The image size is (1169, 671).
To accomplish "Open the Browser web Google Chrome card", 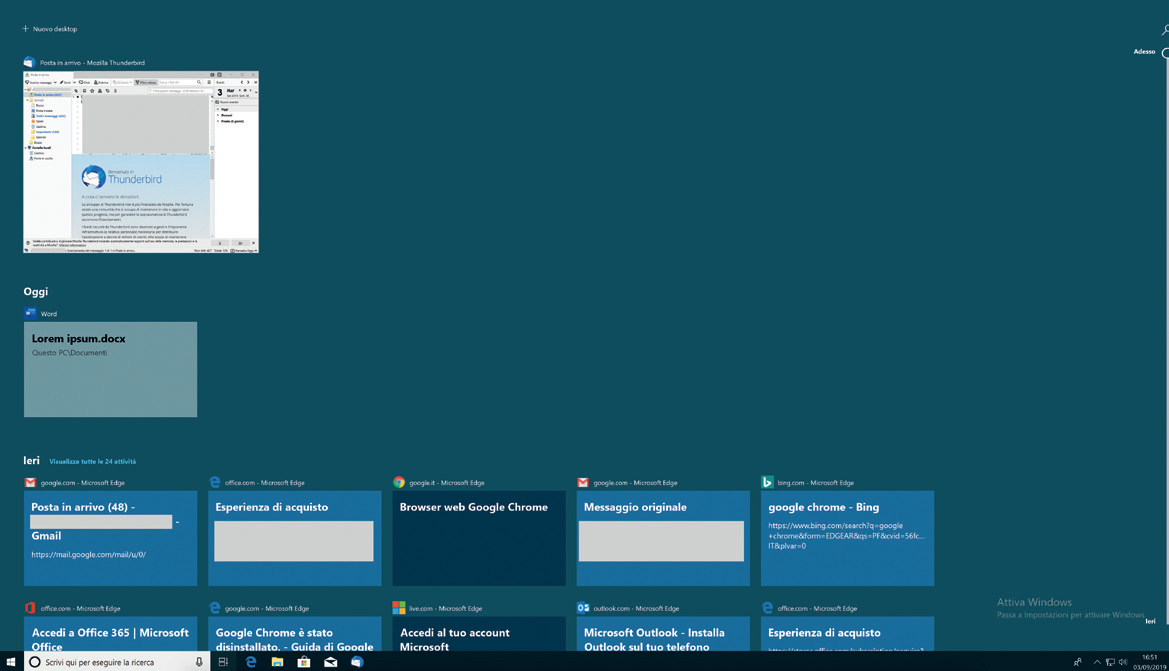I will pyautogui.click(x=479, y=538).
